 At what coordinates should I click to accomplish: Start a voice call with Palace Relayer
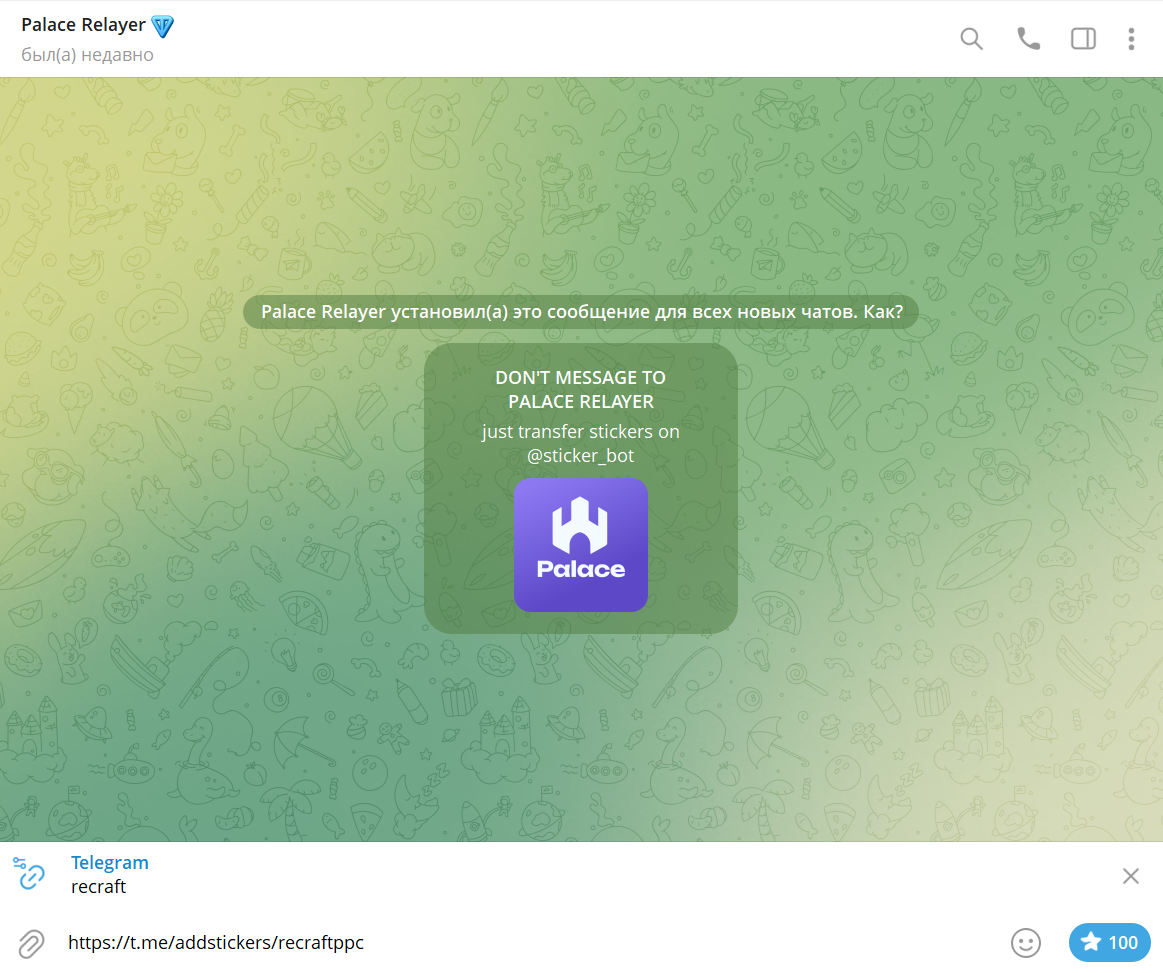[x=1028, y=39]
